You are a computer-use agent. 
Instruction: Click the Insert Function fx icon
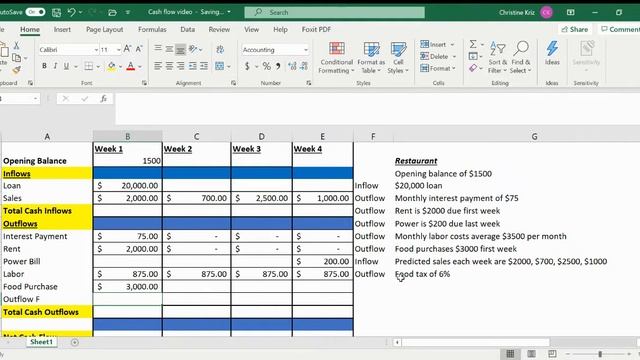tap(104, 99)
